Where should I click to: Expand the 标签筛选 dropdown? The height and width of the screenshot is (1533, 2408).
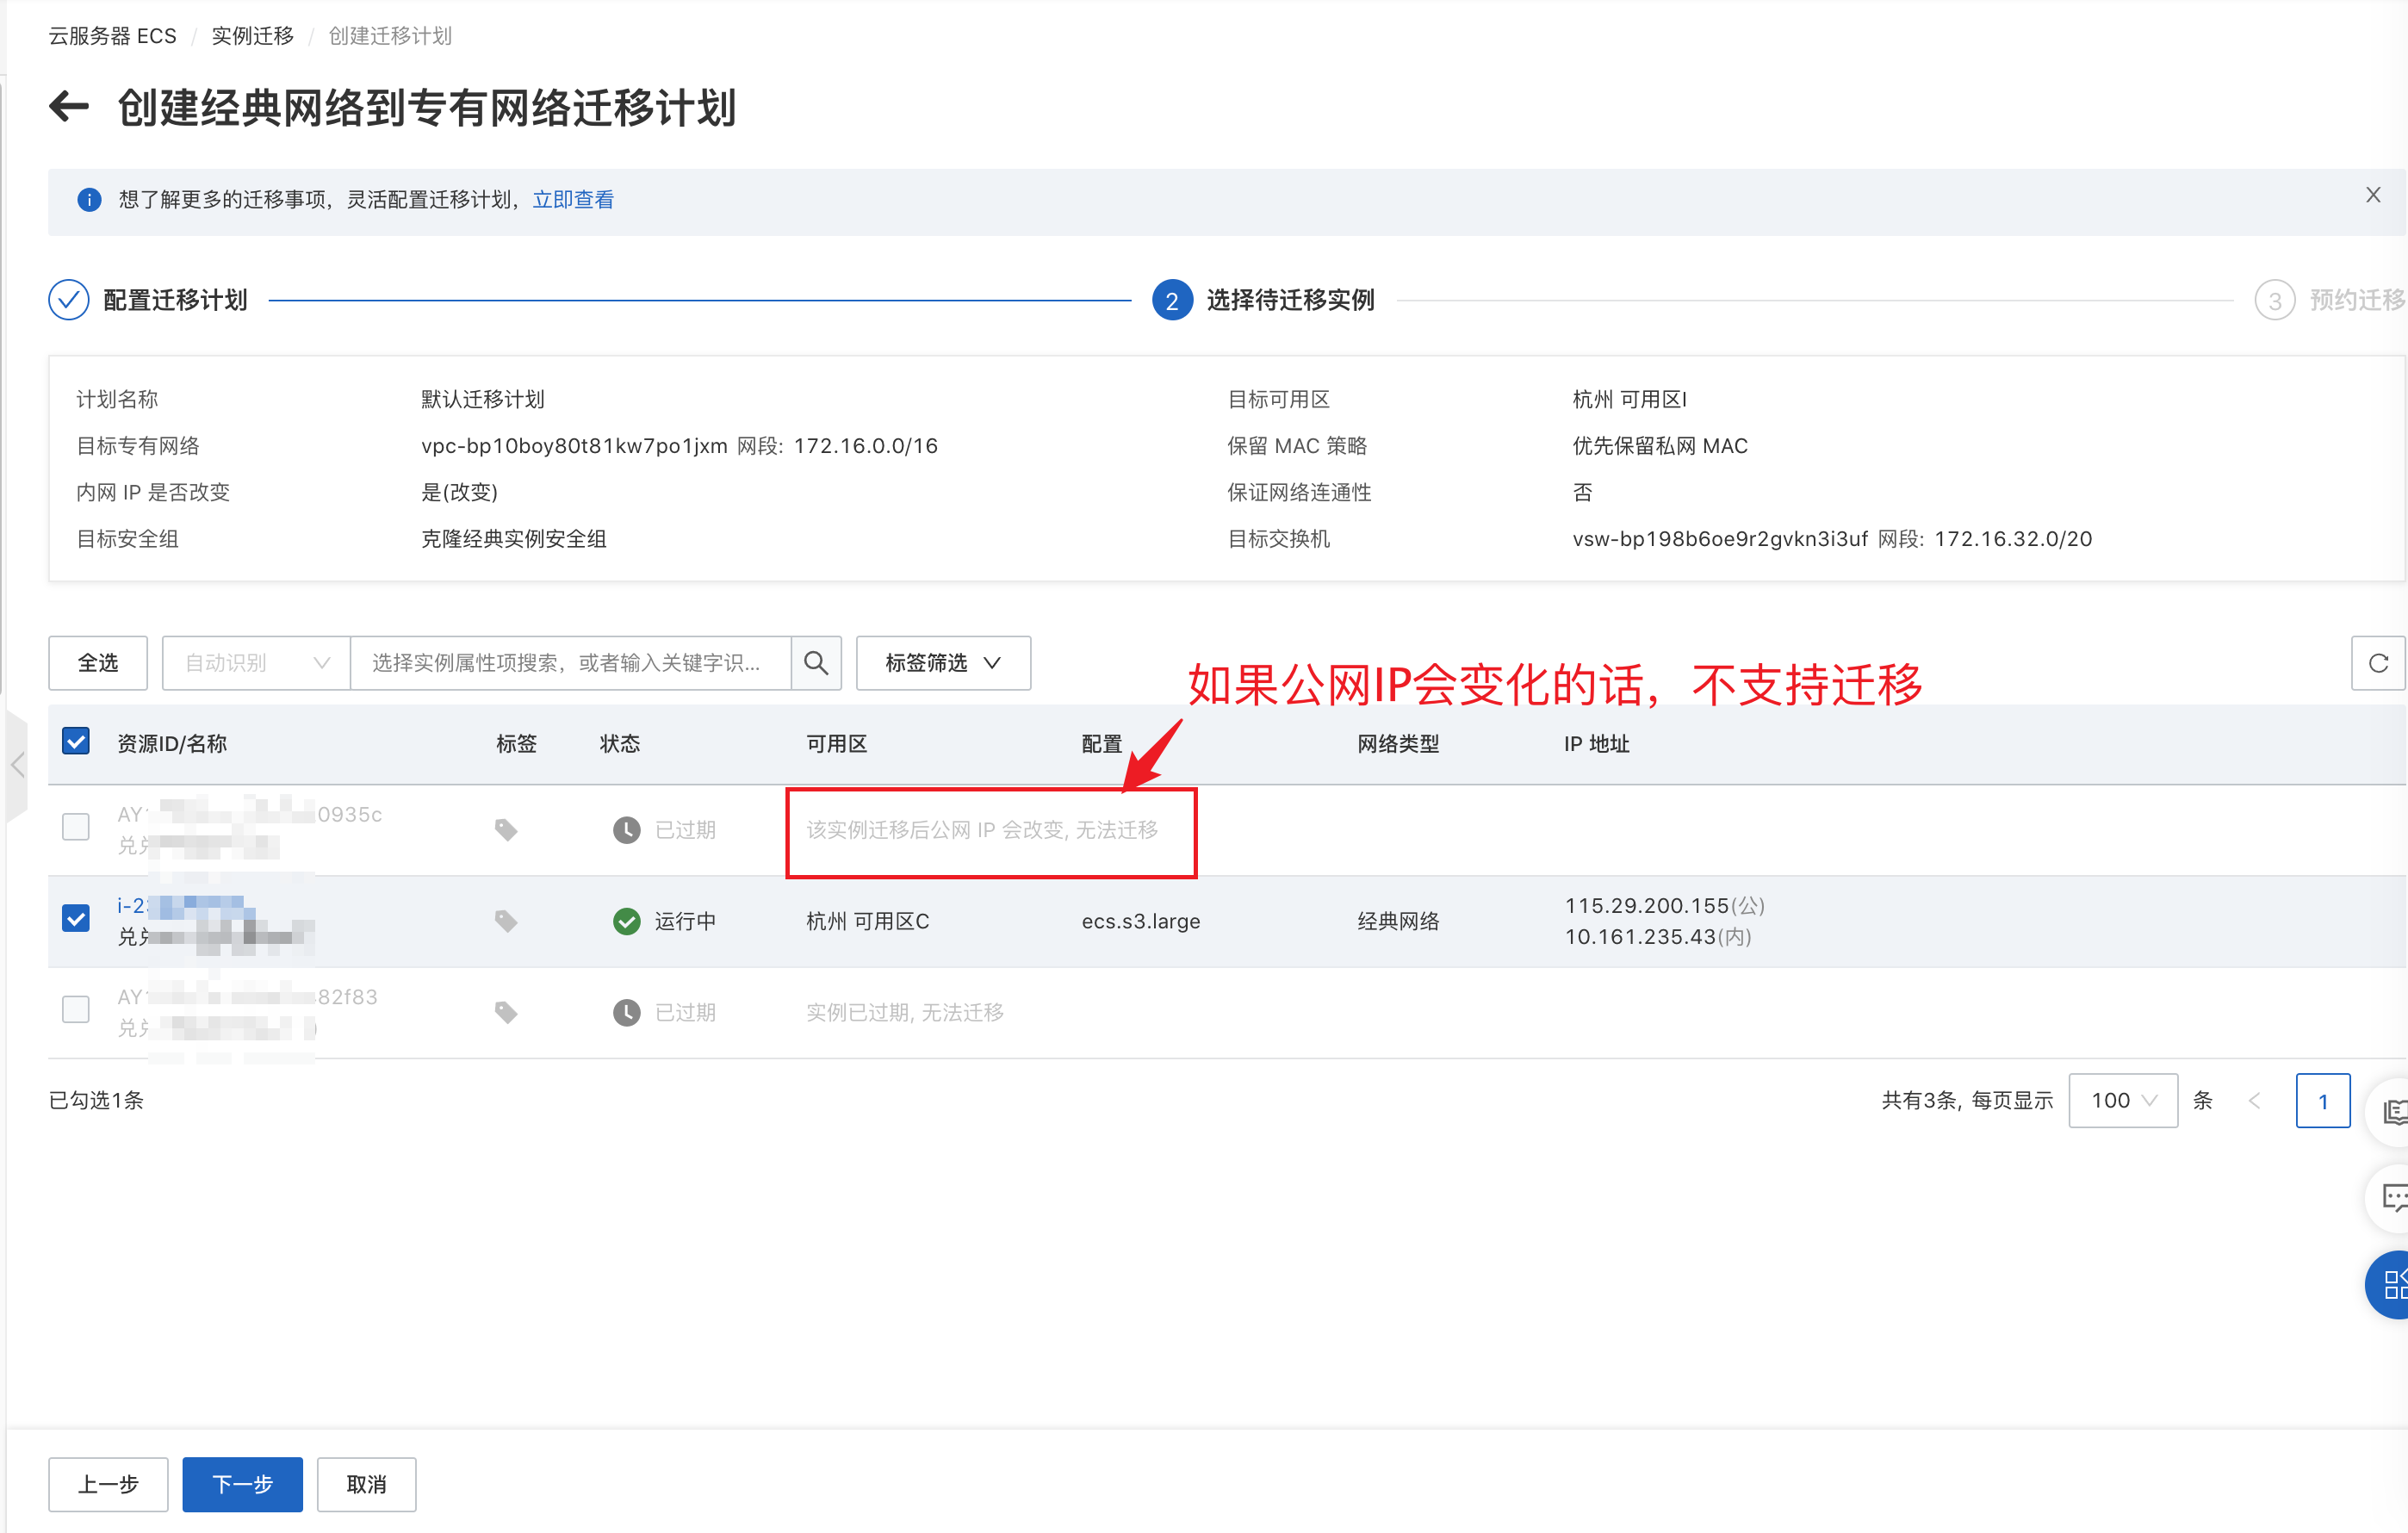(943, 663)
